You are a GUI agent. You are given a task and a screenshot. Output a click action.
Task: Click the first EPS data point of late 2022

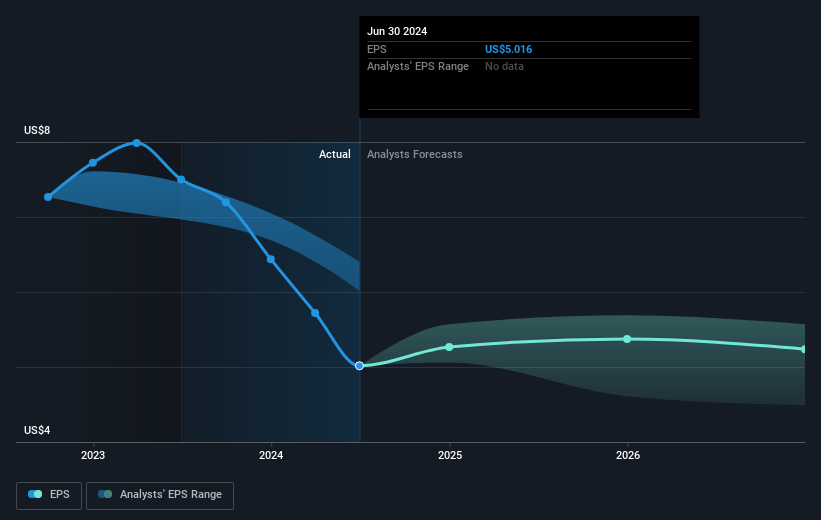pyautogui.click(x=48, y=197)
